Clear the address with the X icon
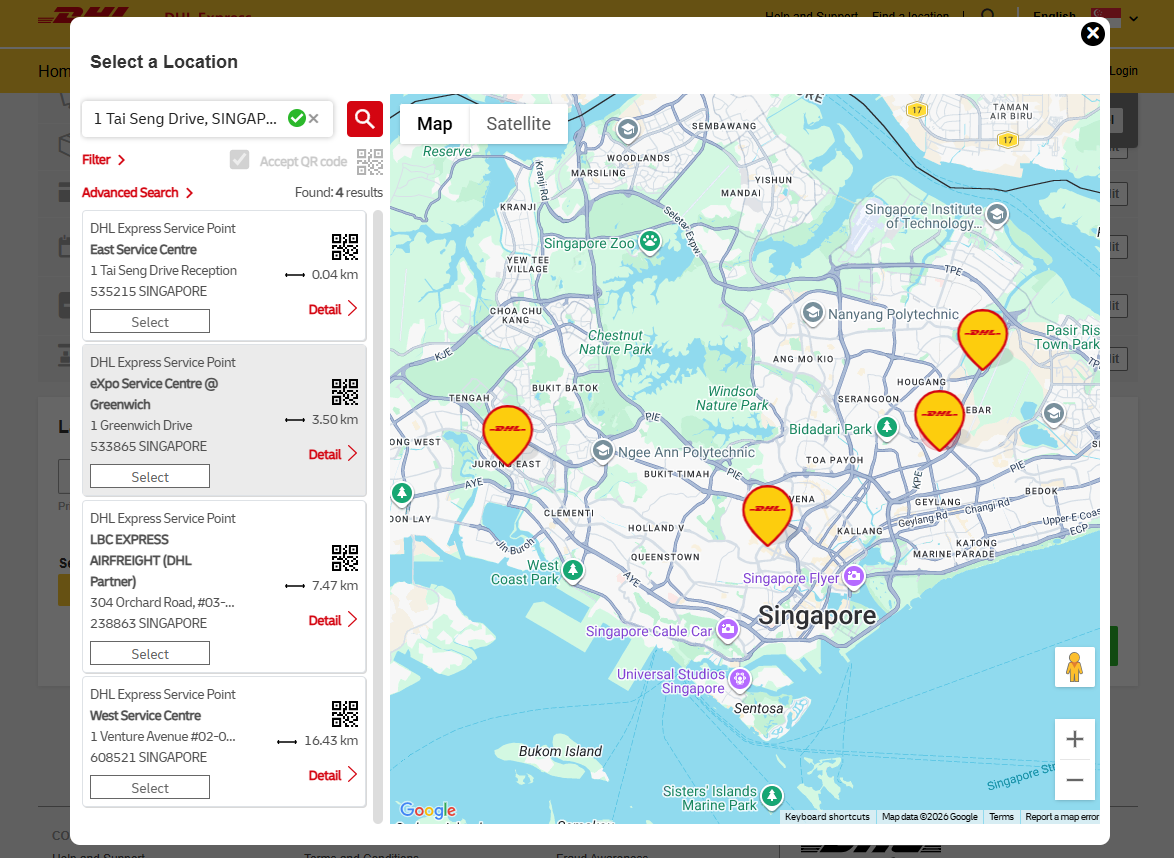 click(314, 118)
